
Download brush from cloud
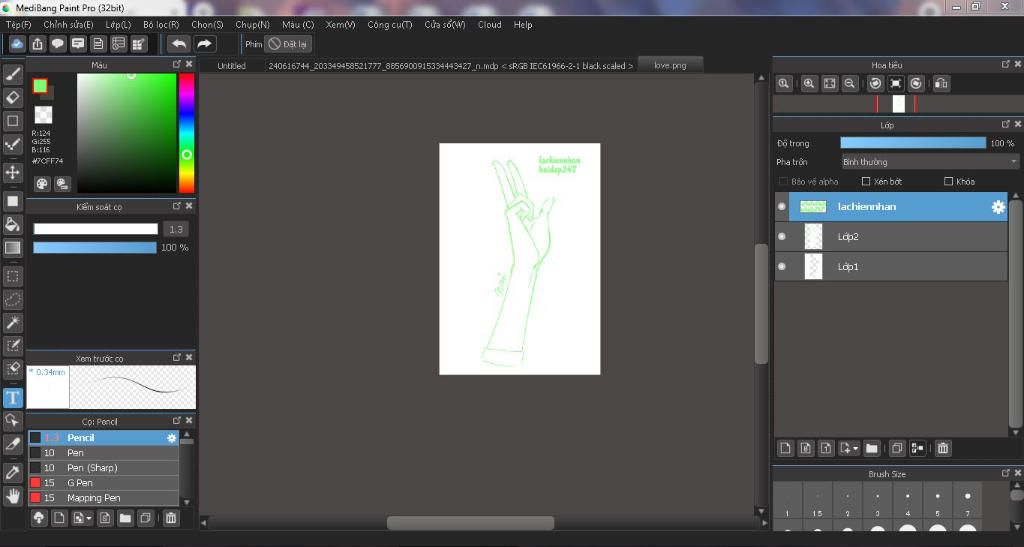[x=39, y=518]
